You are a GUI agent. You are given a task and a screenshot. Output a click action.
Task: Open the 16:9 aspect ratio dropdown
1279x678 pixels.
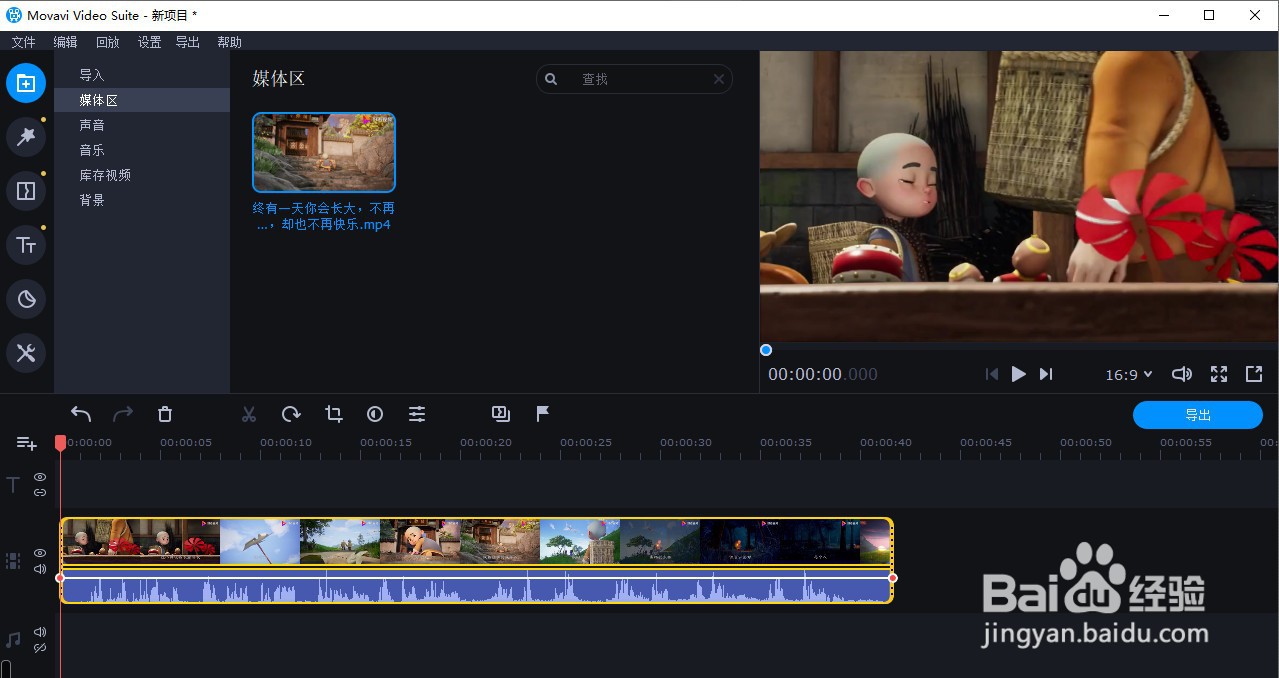click(1129, 374)
